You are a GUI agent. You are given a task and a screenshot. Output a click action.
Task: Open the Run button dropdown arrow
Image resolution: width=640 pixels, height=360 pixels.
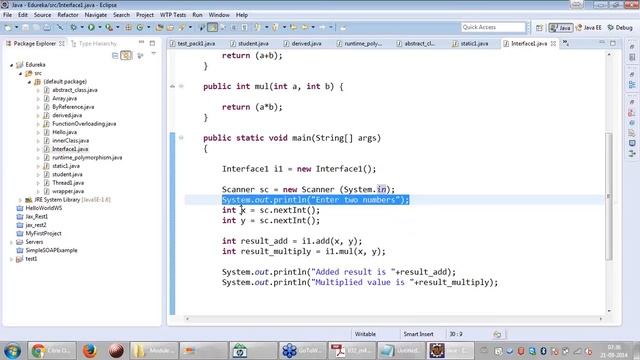100,27
